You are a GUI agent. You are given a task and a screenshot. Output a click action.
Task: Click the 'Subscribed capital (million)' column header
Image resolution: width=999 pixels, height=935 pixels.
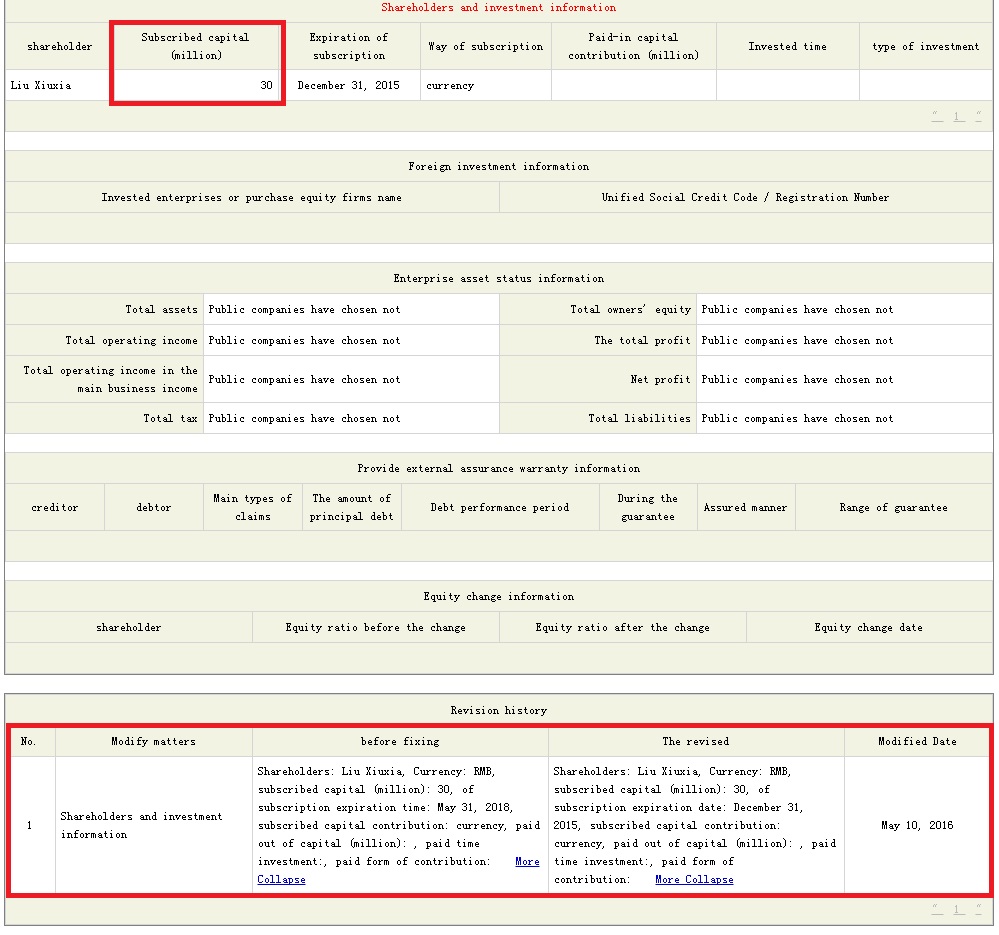click(x=196, y=46)
